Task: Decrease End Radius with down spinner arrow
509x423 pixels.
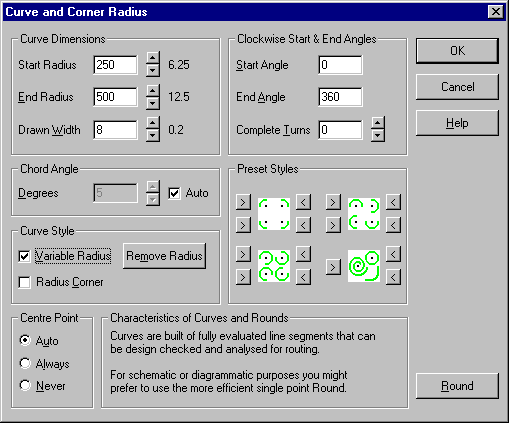Action: 153,103
